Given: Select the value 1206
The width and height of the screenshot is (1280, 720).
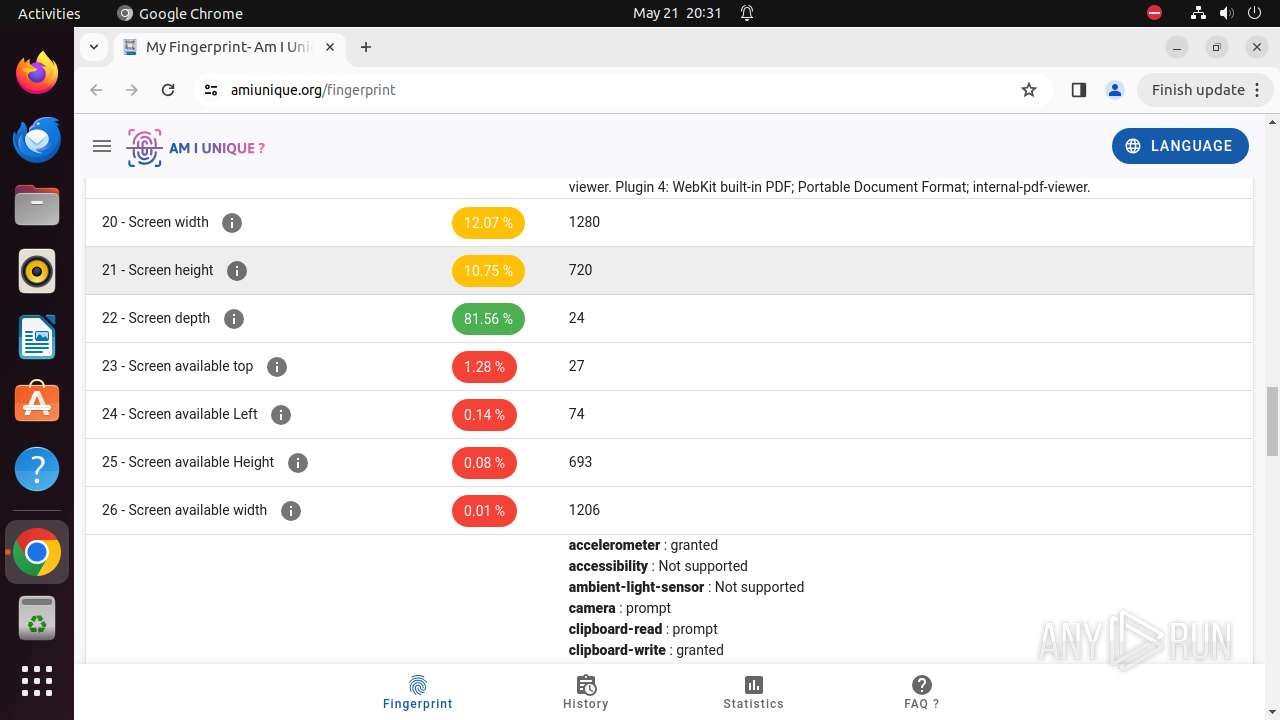Looking at the screenshot, I should (x=584, y=510).
